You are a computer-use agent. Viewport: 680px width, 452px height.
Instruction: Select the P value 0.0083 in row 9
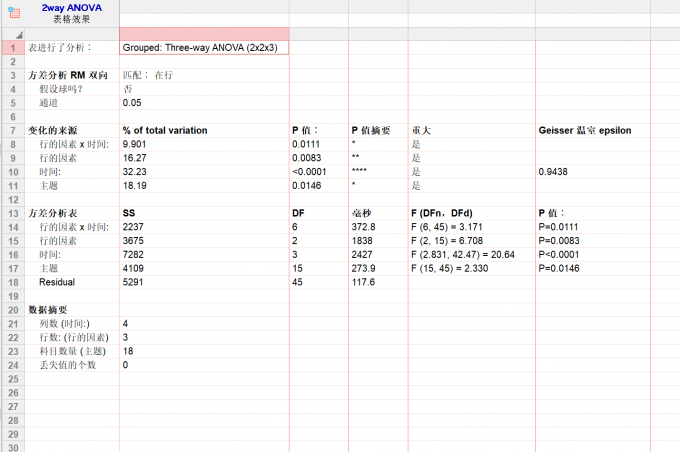coord(306,158)
